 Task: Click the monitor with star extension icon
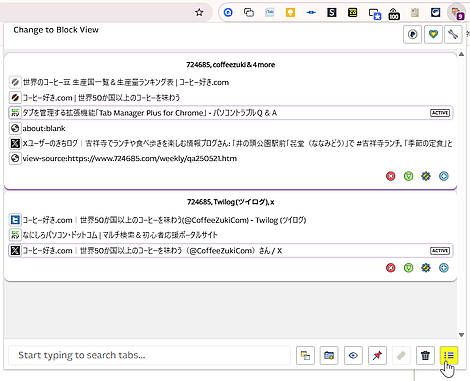click(x=375, y=14)
